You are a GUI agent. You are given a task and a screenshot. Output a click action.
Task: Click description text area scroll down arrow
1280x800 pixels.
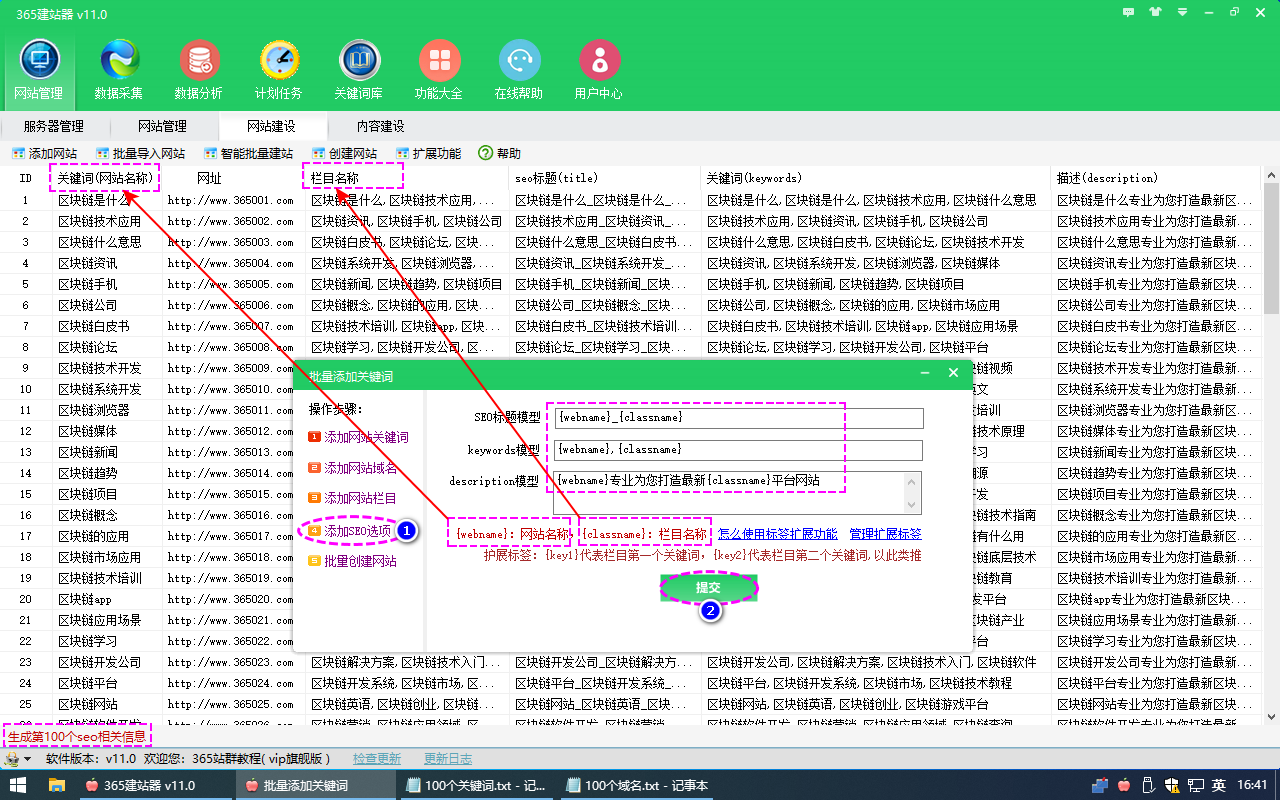(913, 506)
